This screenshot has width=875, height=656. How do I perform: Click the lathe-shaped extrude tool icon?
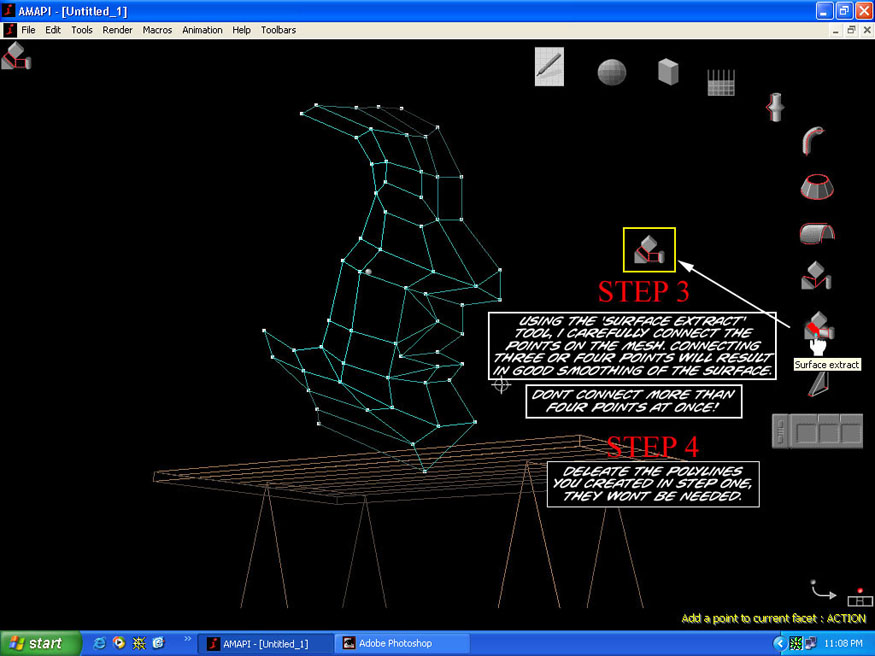[775, 105]
